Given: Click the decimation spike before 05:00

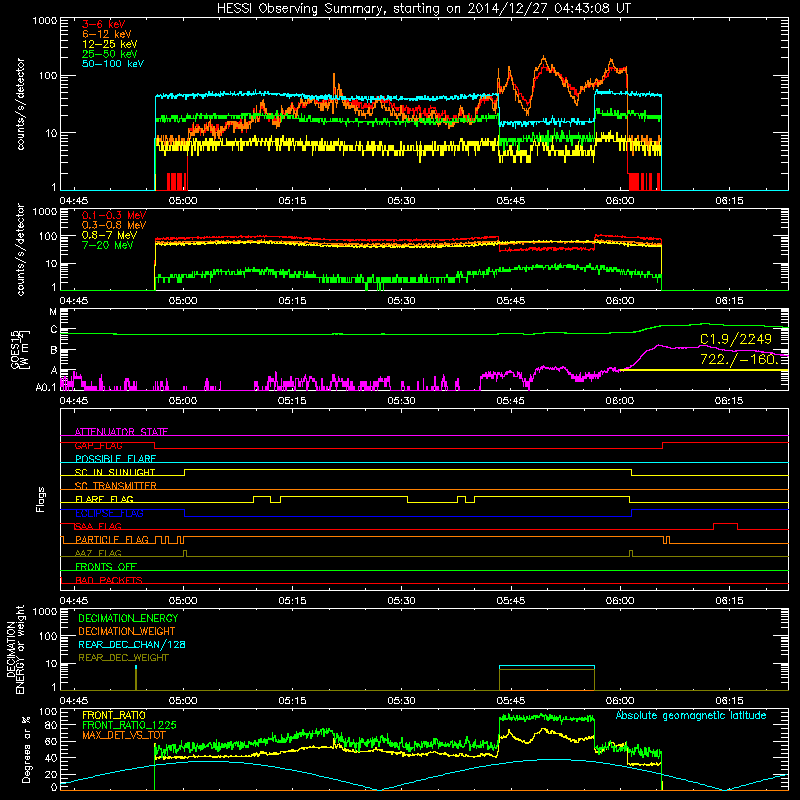Looking at the screenshot, I should pos(136,678).
